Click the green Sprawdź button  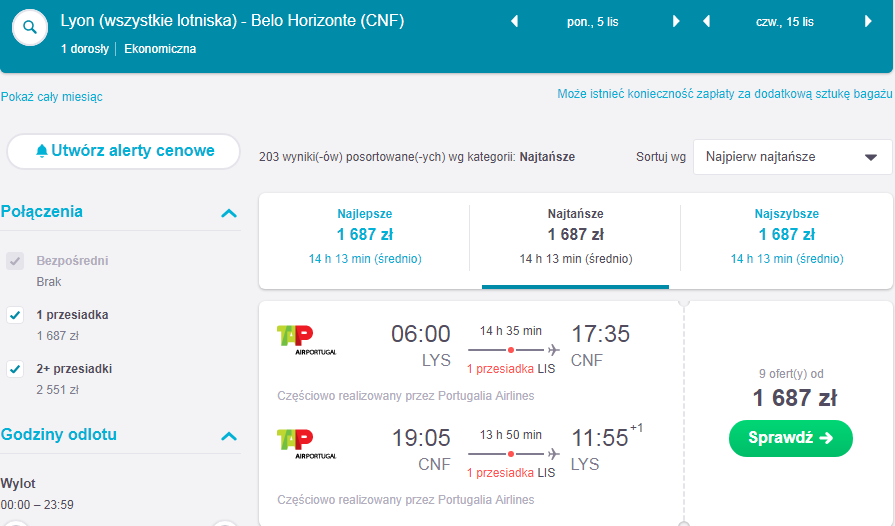[x=791, y=438]
